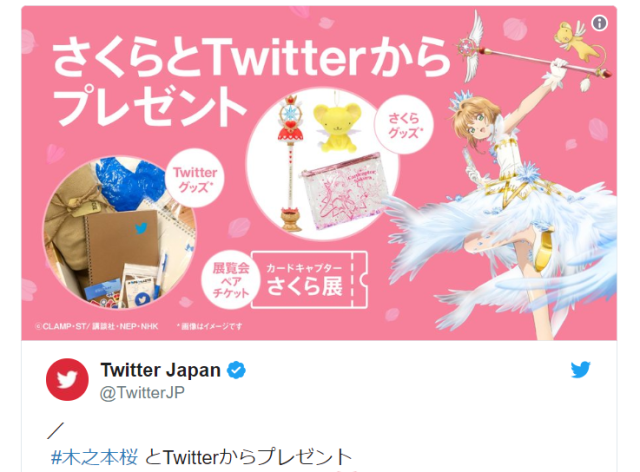Click the Sakura character illustration

pos(520,188)
